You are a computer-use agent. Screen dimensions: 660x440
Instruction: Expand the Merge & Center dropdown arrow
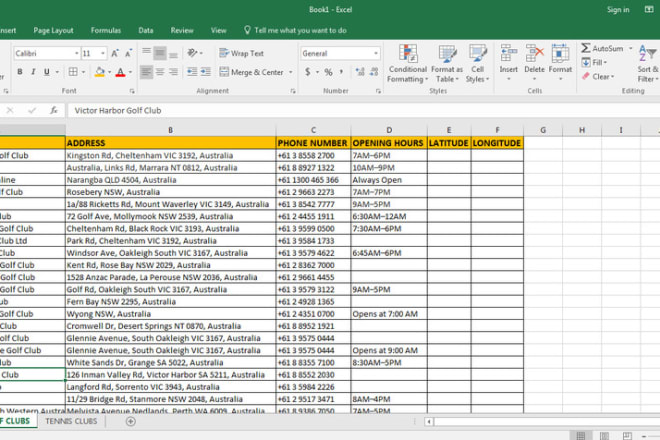(x=290, y=72)
